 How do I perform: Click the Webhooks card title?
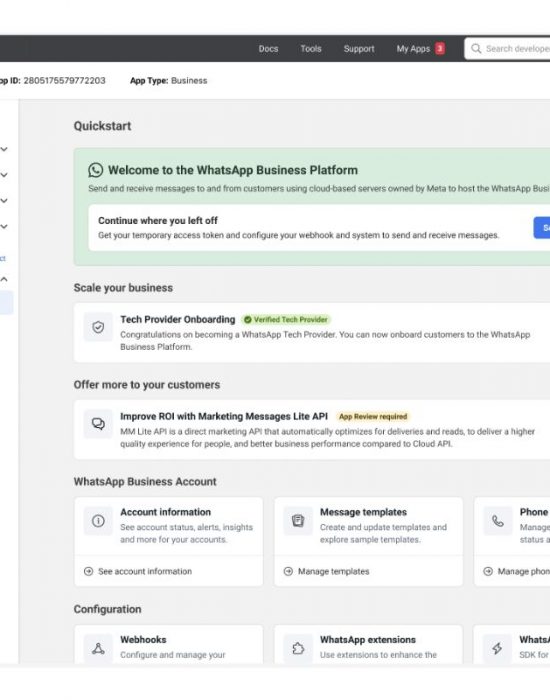(x=143, y=640)
